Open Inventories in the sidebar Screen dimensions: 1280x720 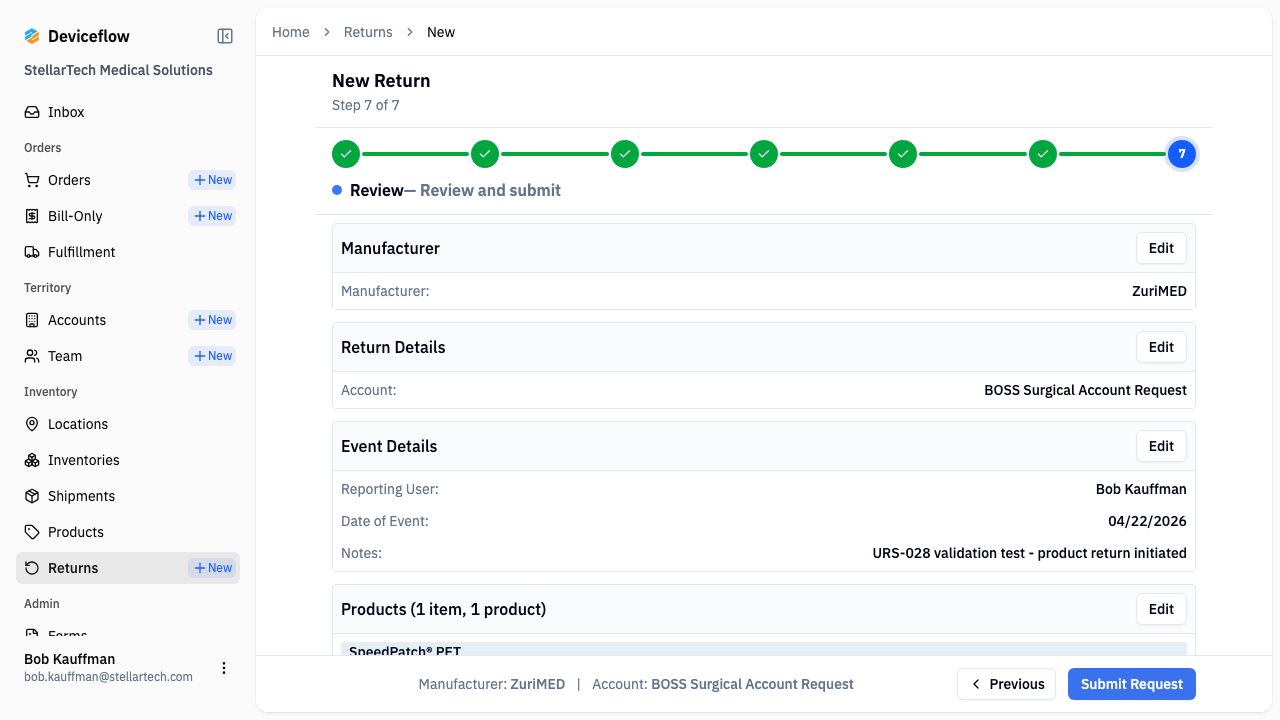(128, 460)
